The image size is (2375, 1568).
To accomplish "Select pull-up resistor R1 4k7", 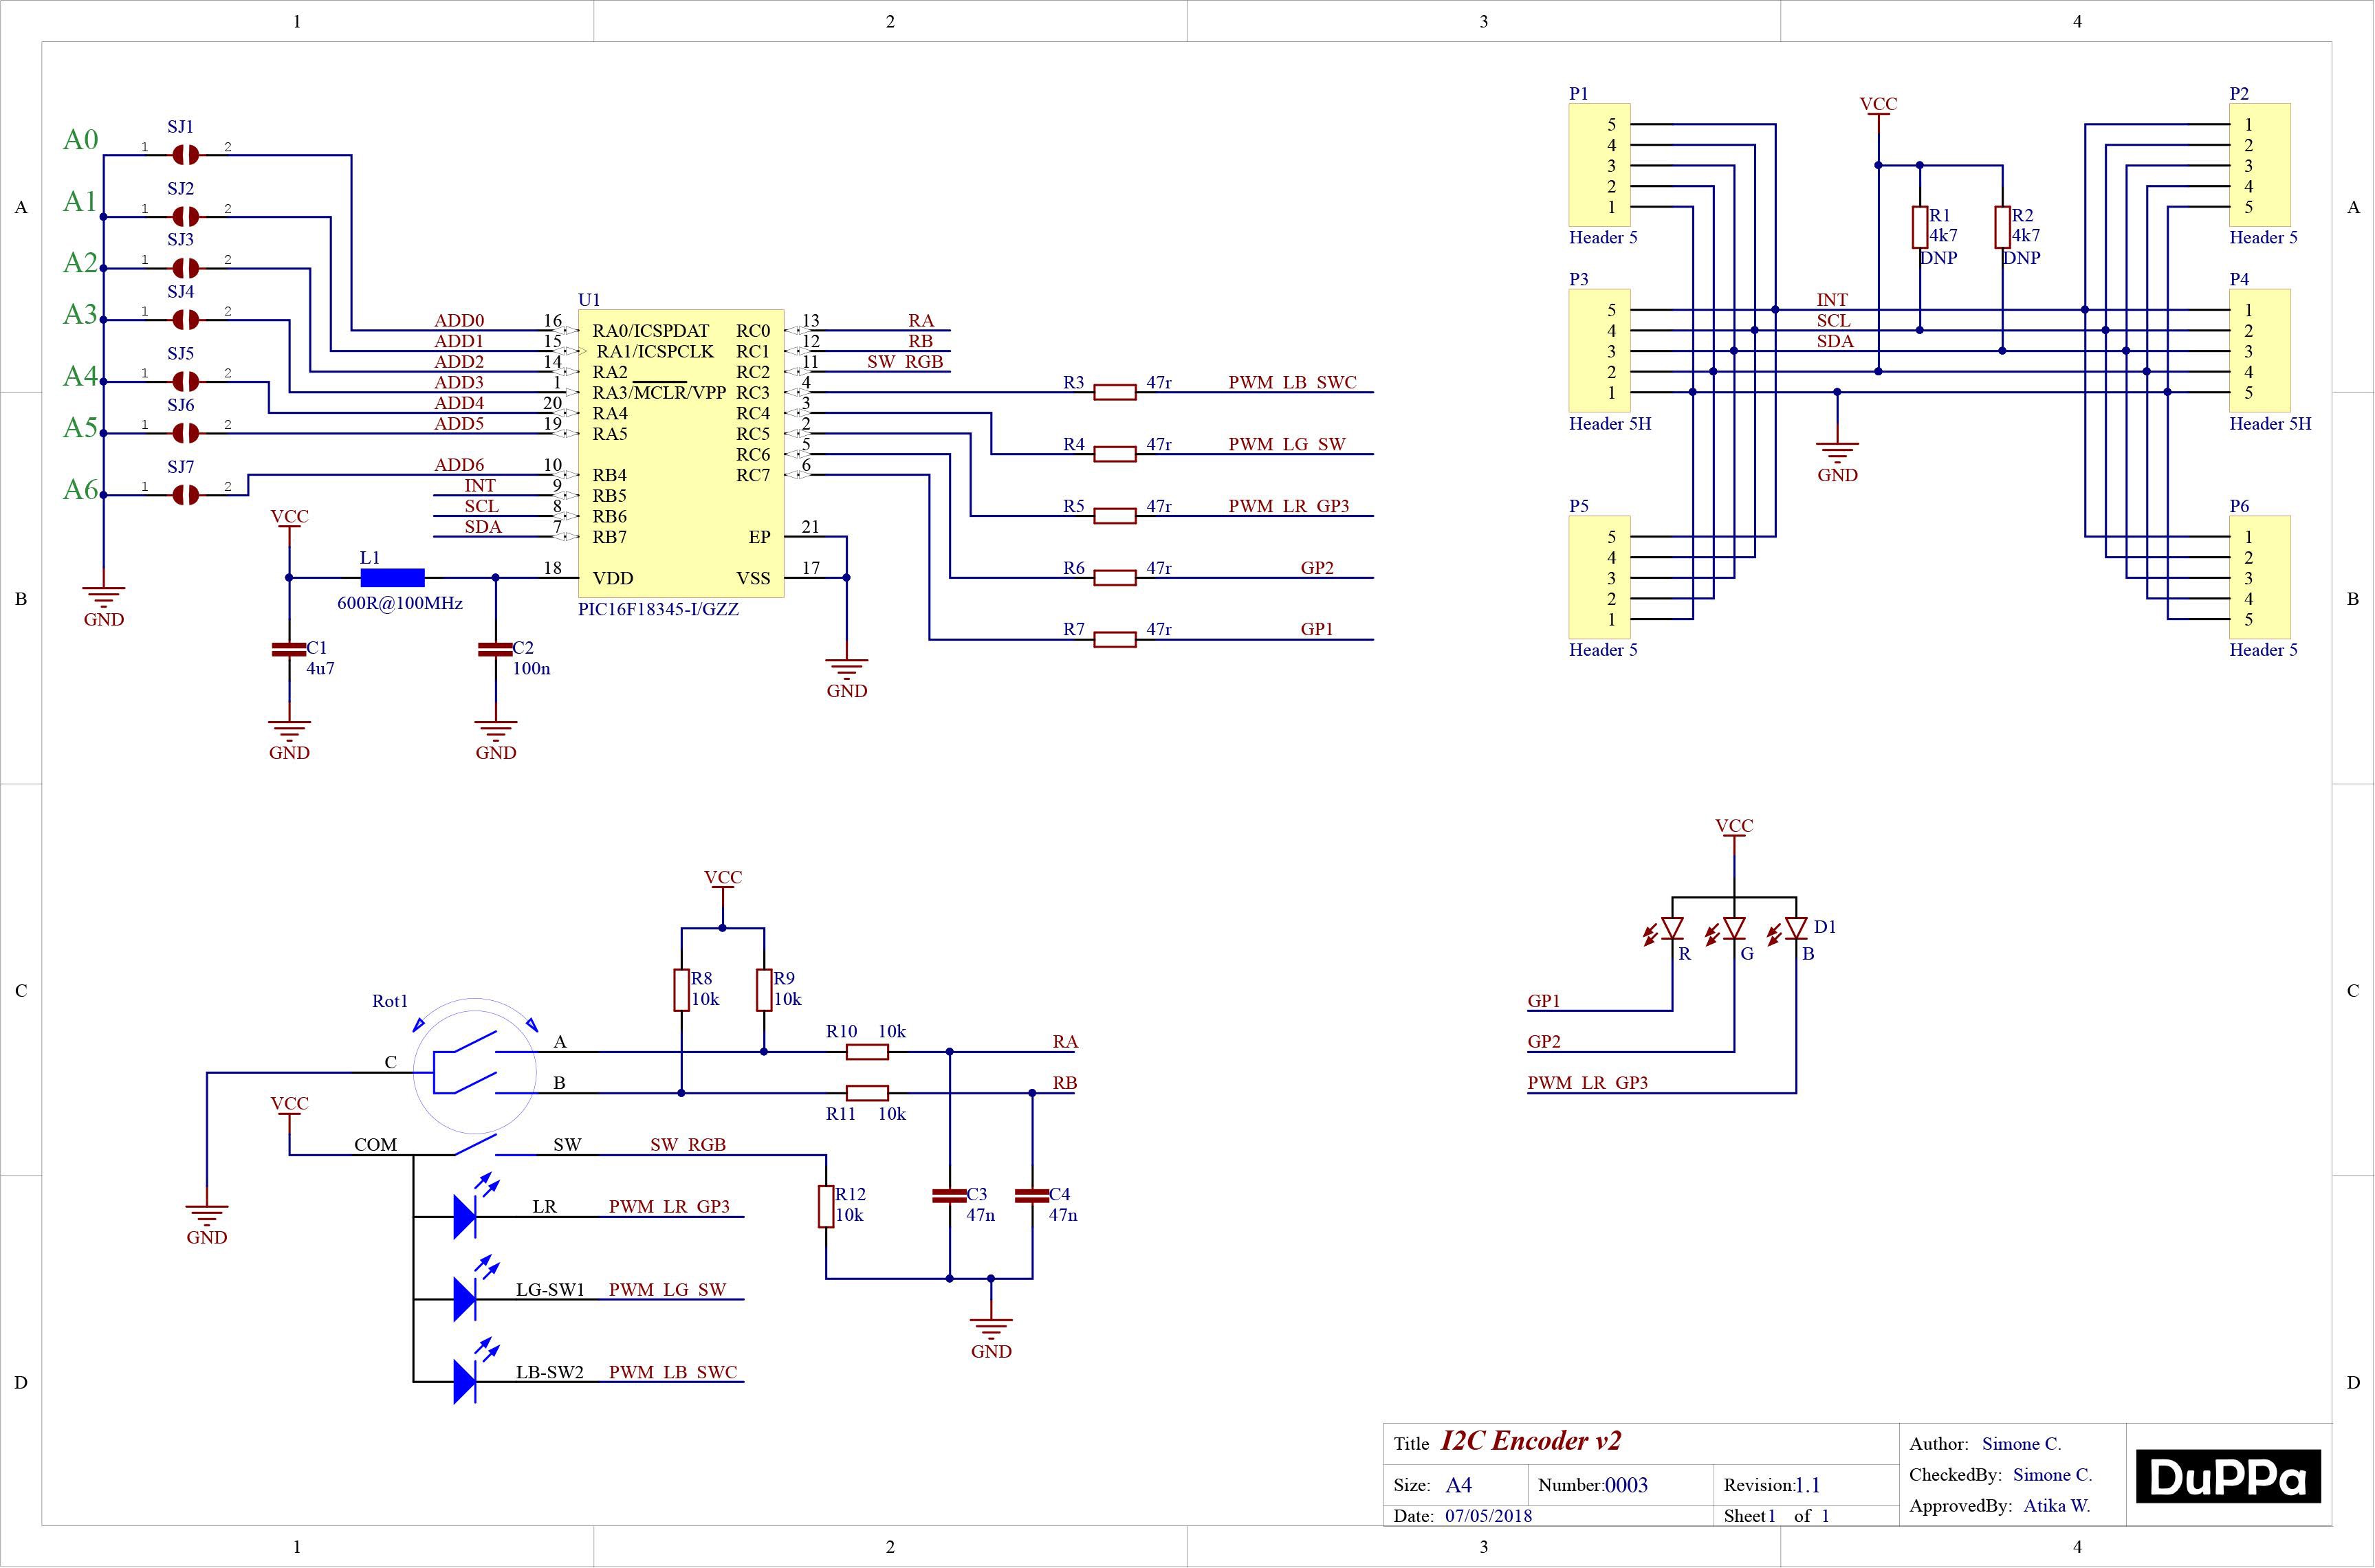I will pyautogui.click(x=1920, y=227).
